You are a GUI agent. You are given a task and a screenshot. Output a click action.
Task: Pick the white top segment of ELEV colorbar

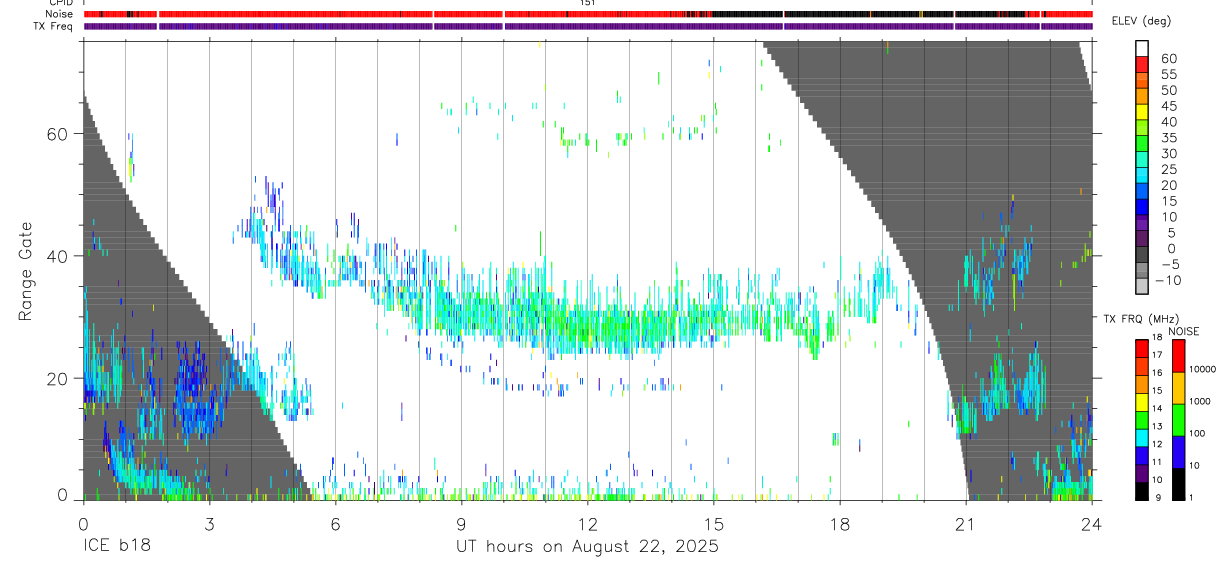(1142, 48)
